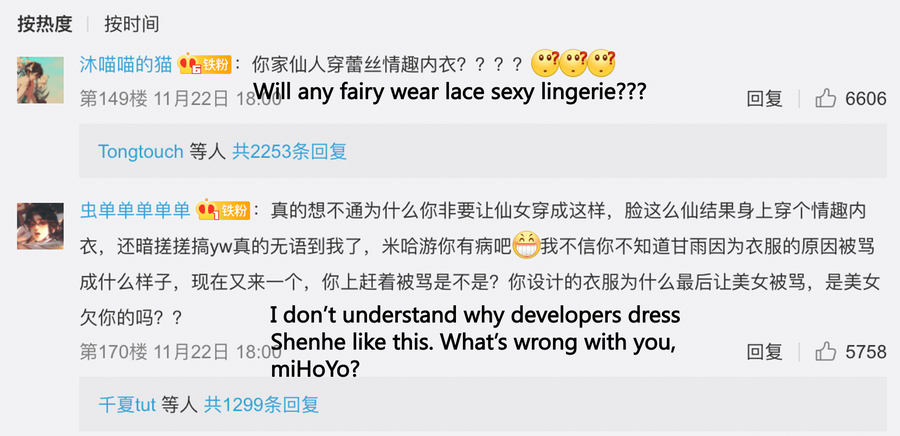Click the grinning emoji in the second comment
The image size is (900, 436).
(526, 243)
